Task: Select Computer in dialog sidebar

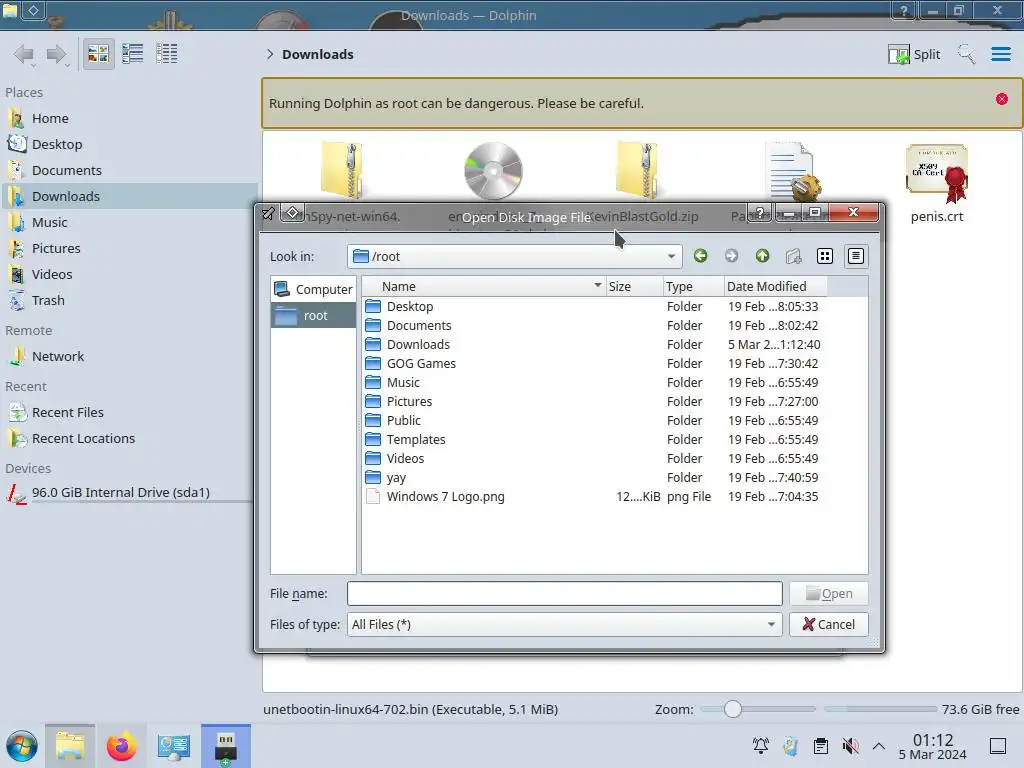Action: (313, 289)
